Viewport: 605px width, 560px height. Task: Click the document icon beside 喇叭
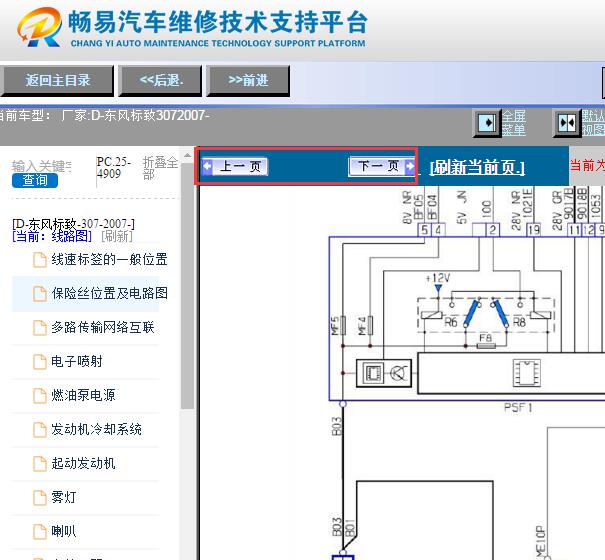point(40,531)
